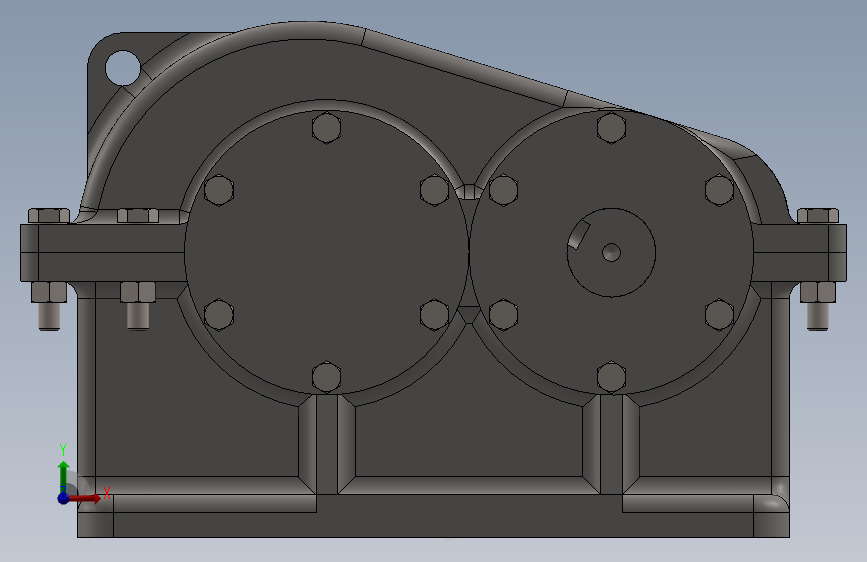The height and width of the screenshot is (562, 867).
Task: Pick the topmost hex bolt on the left bearing cover
Action: [x=326, y=128]
